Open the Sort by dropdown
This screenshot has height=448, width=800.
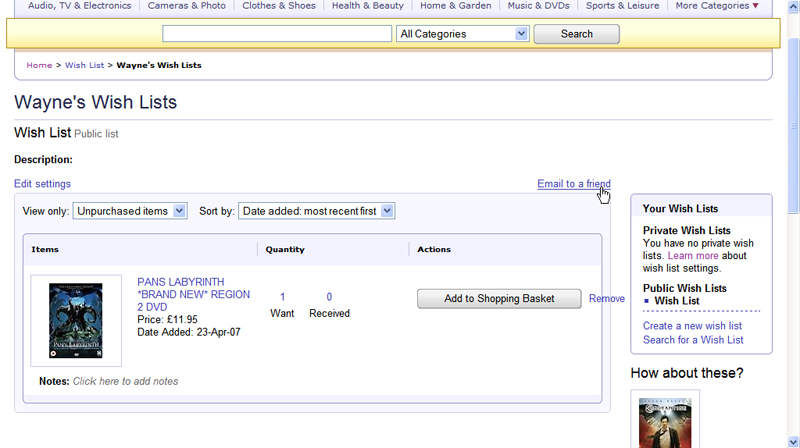coord(317,211)
